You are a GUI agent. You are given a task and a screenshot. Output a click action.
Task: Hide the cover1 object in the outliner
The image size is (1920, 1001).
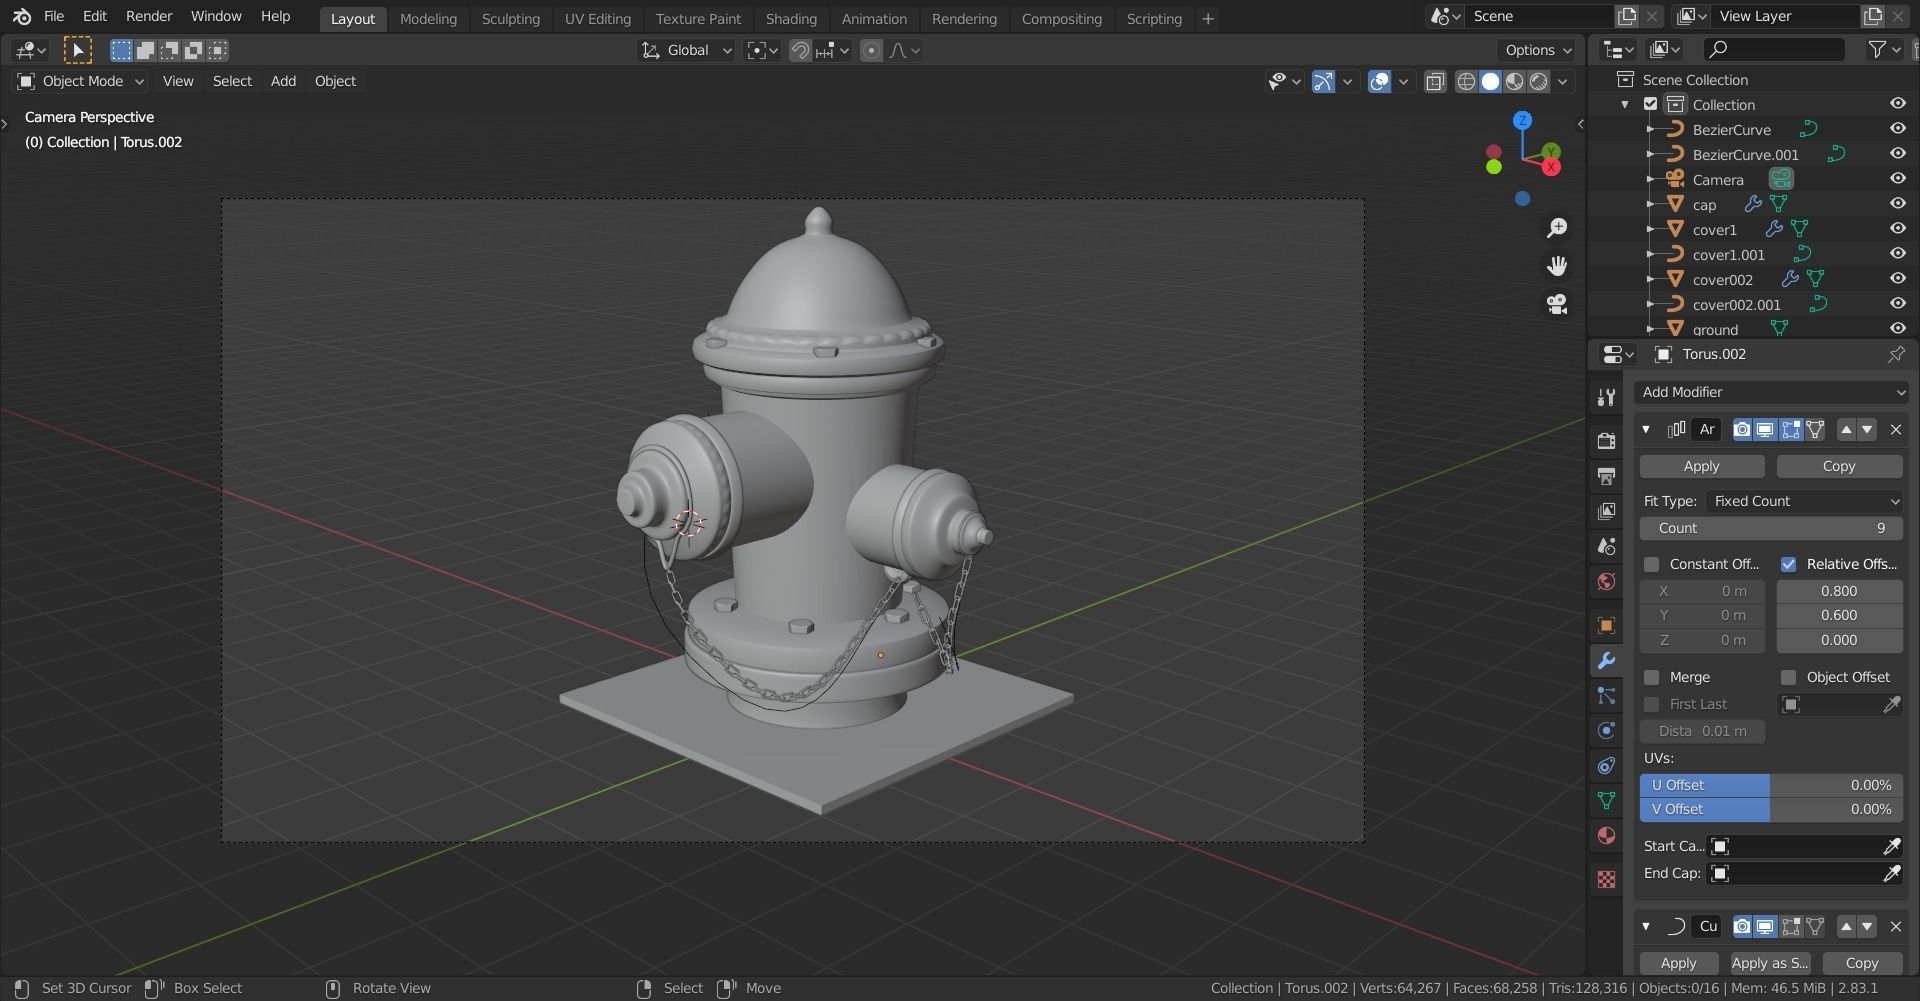tap(1897, 229)
